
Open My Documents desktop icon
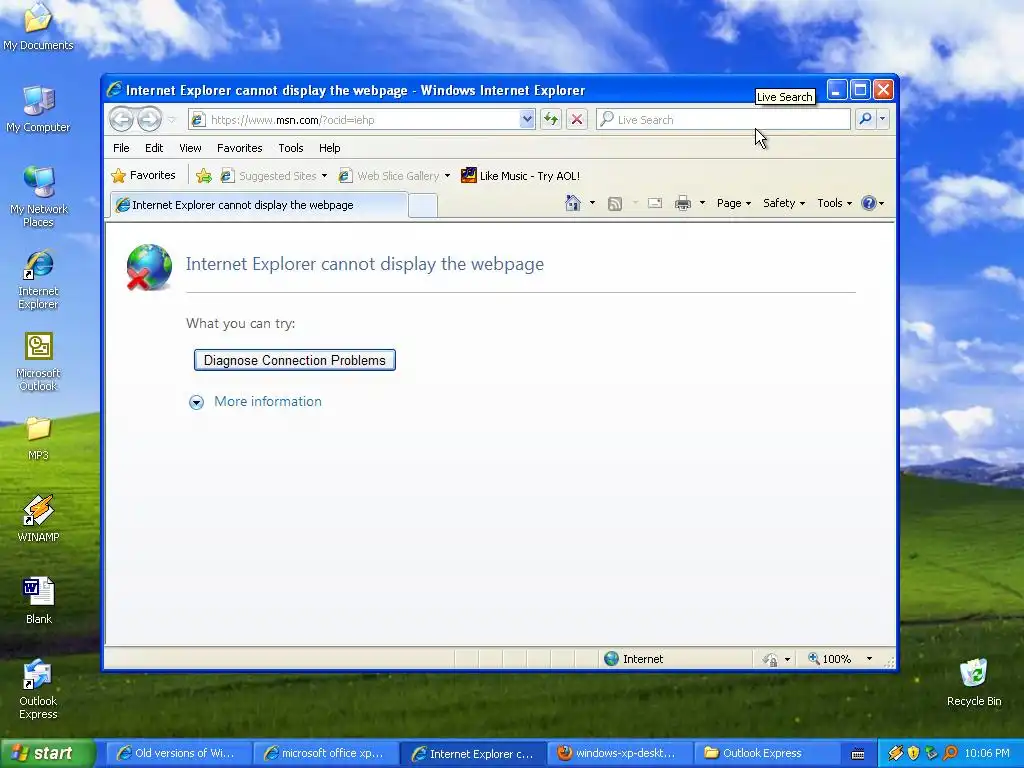point(38,26)
